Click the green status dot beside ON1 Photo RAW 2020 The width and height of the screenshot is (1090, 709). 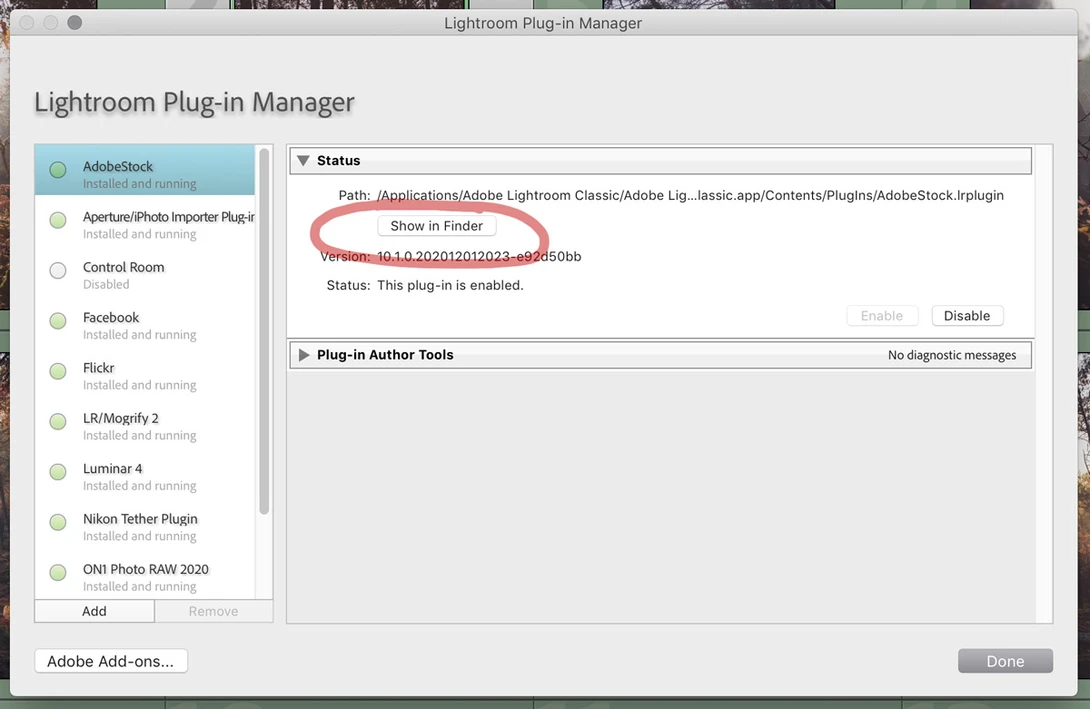click(x=58, y=572)
